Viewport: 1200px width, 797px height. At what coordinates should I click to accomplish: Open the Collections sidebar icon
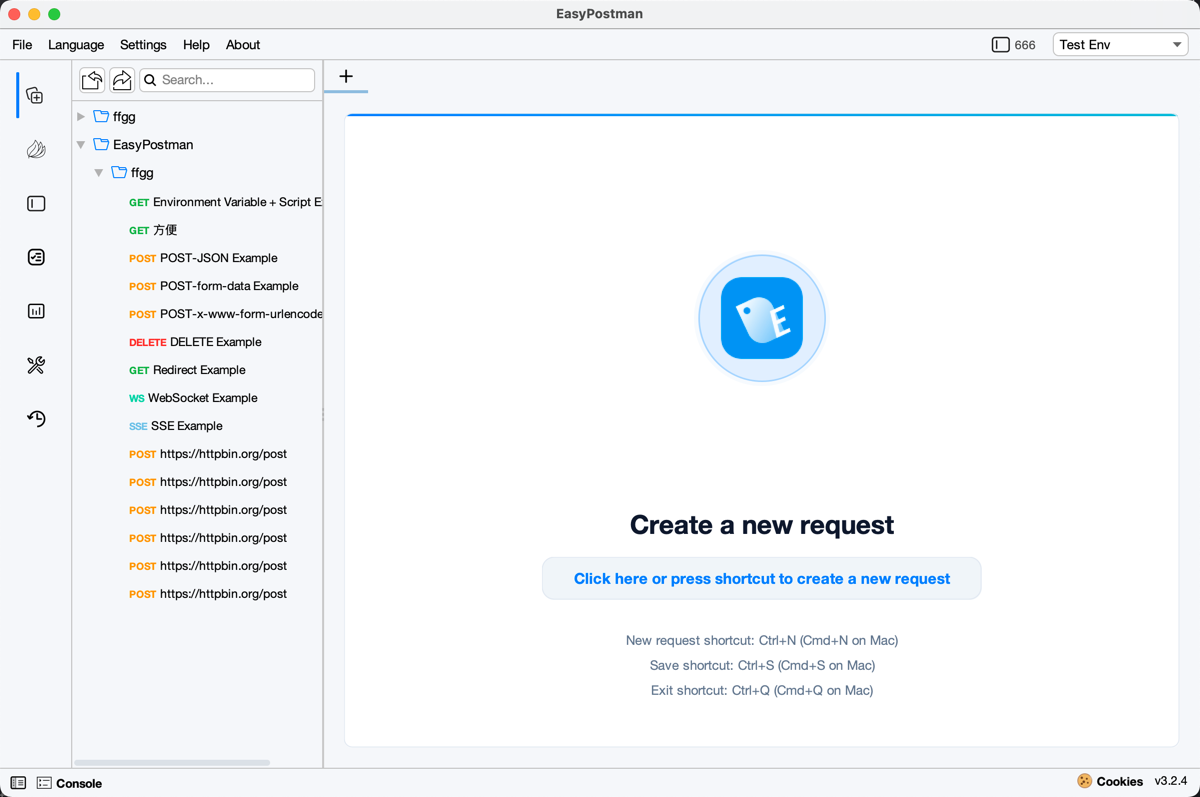click(x=36, y=96)
